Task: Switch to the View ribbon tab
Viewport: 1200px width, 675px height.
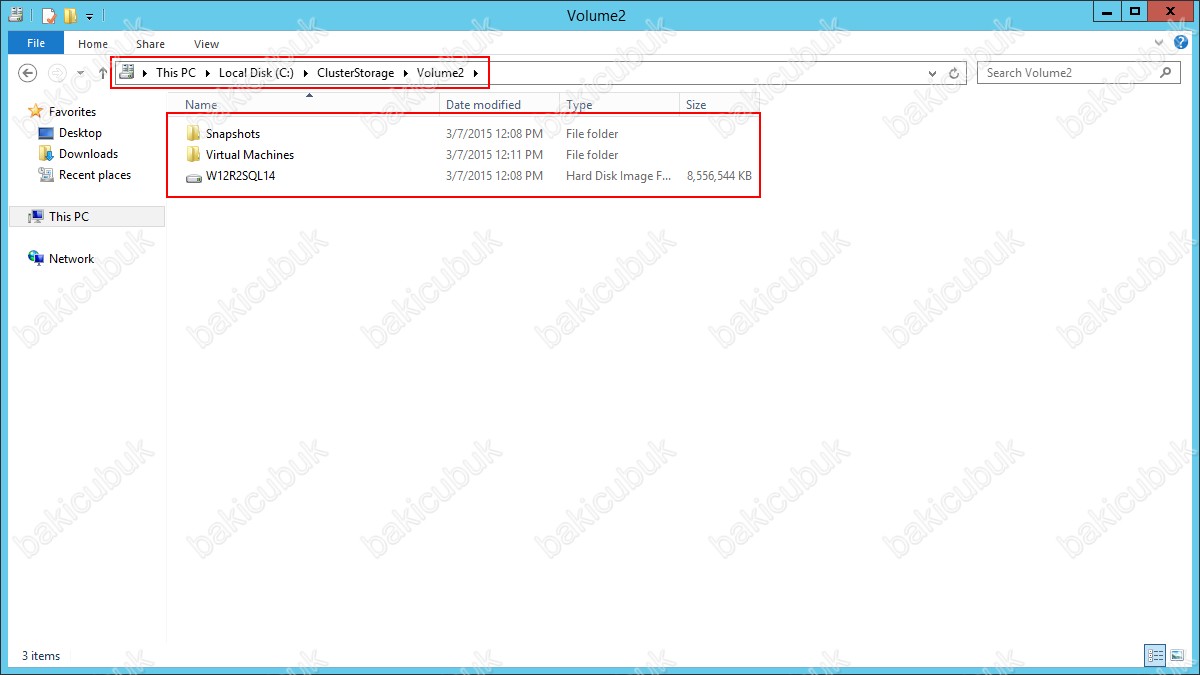Action: click(x=206, y=43)
